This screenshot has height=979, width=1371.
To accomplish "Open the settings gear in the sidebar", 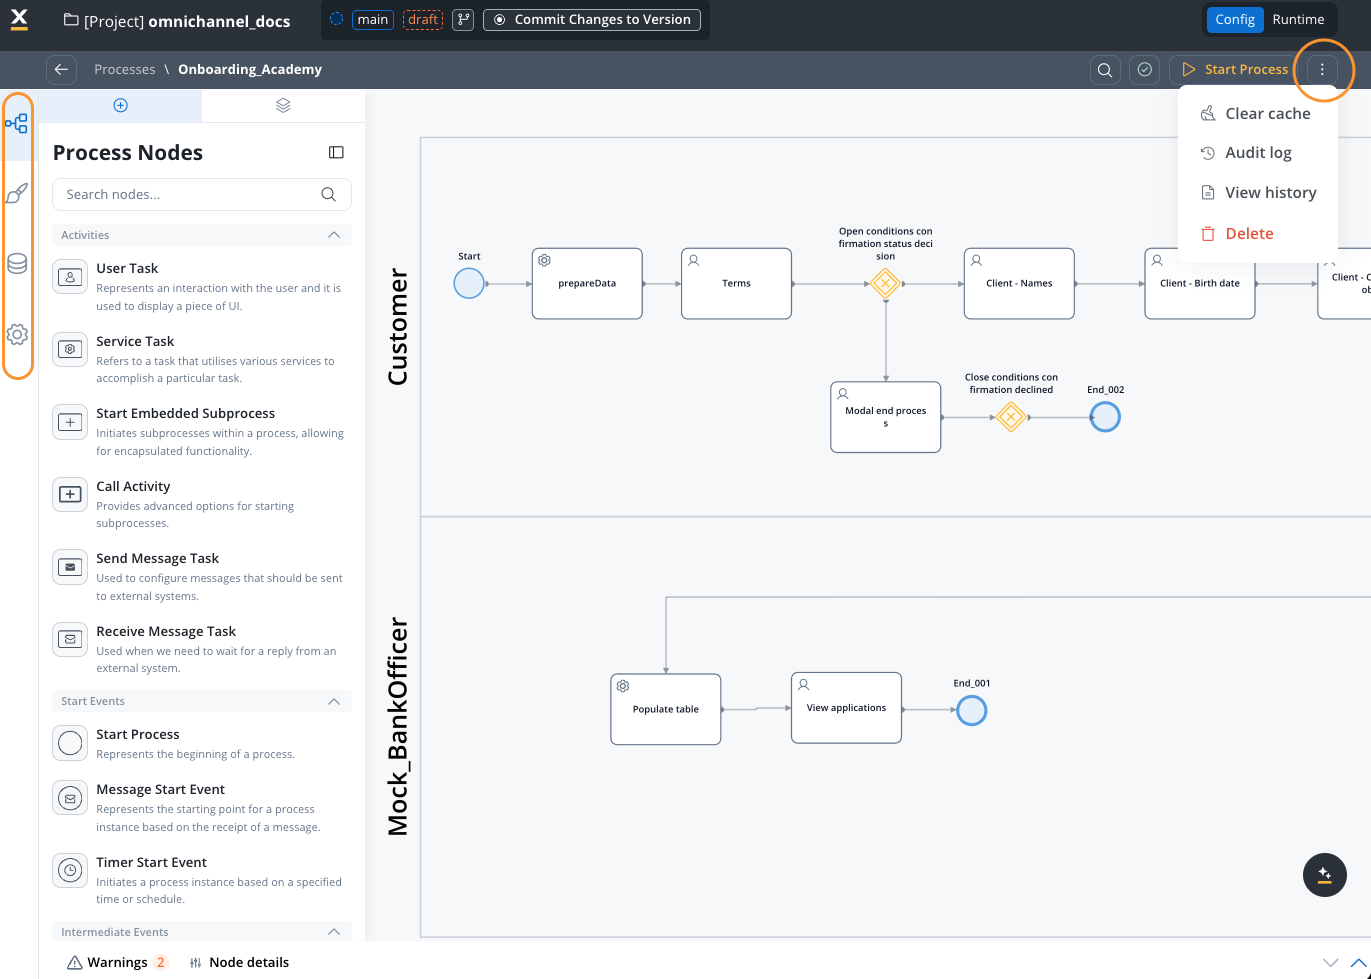I will 17,334.
